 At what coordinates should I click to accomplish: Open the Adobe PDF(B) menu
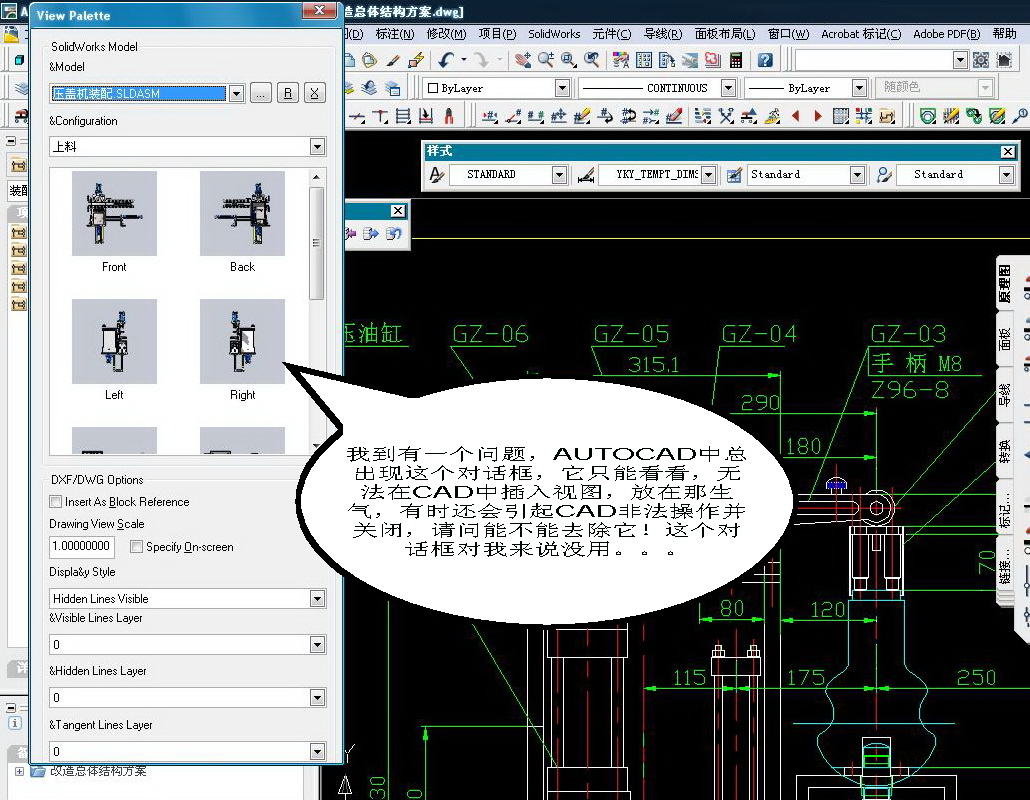[x=947, y=33]
